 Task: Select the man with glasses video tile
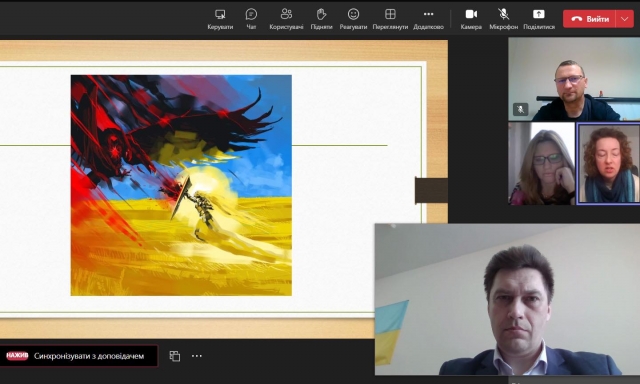574,79
